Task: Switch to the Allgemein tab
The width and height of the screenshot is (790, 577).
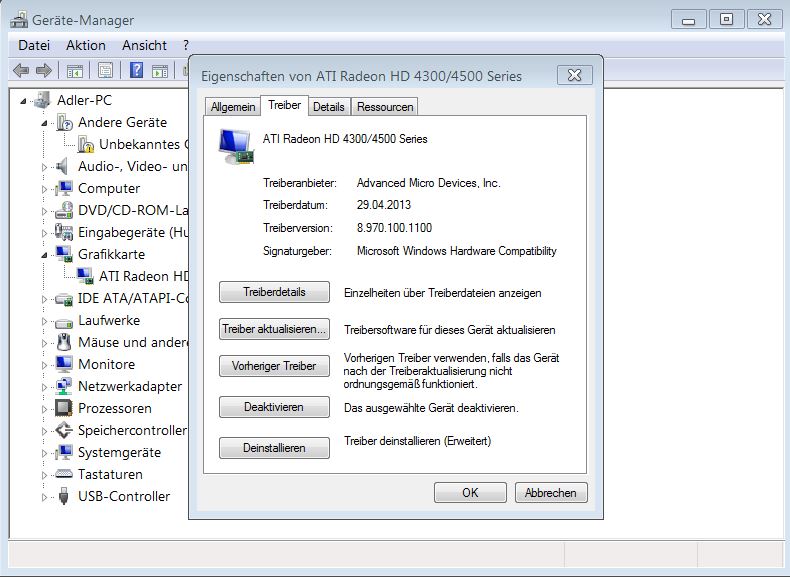Action: (233, 106)
